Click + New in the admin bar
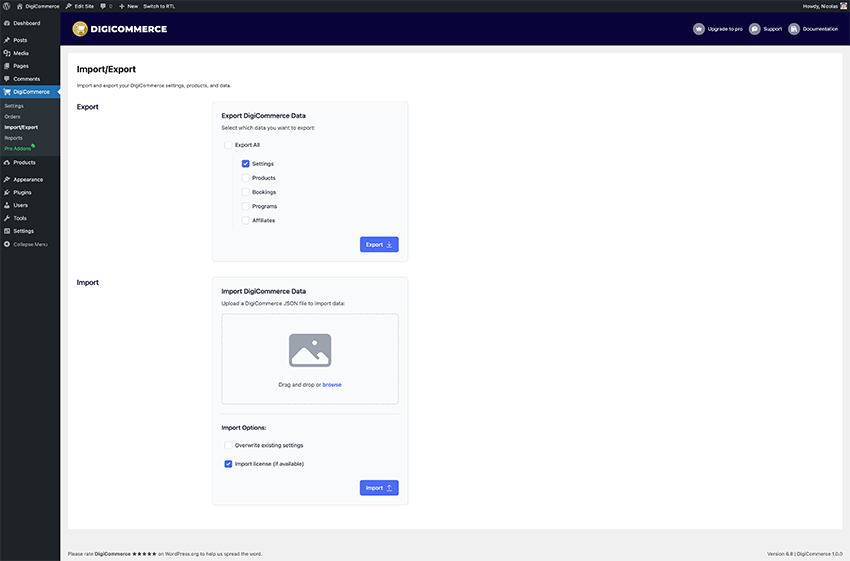This screenshot has width=850, height=561. pyautogui.click(x=128, y=6)
